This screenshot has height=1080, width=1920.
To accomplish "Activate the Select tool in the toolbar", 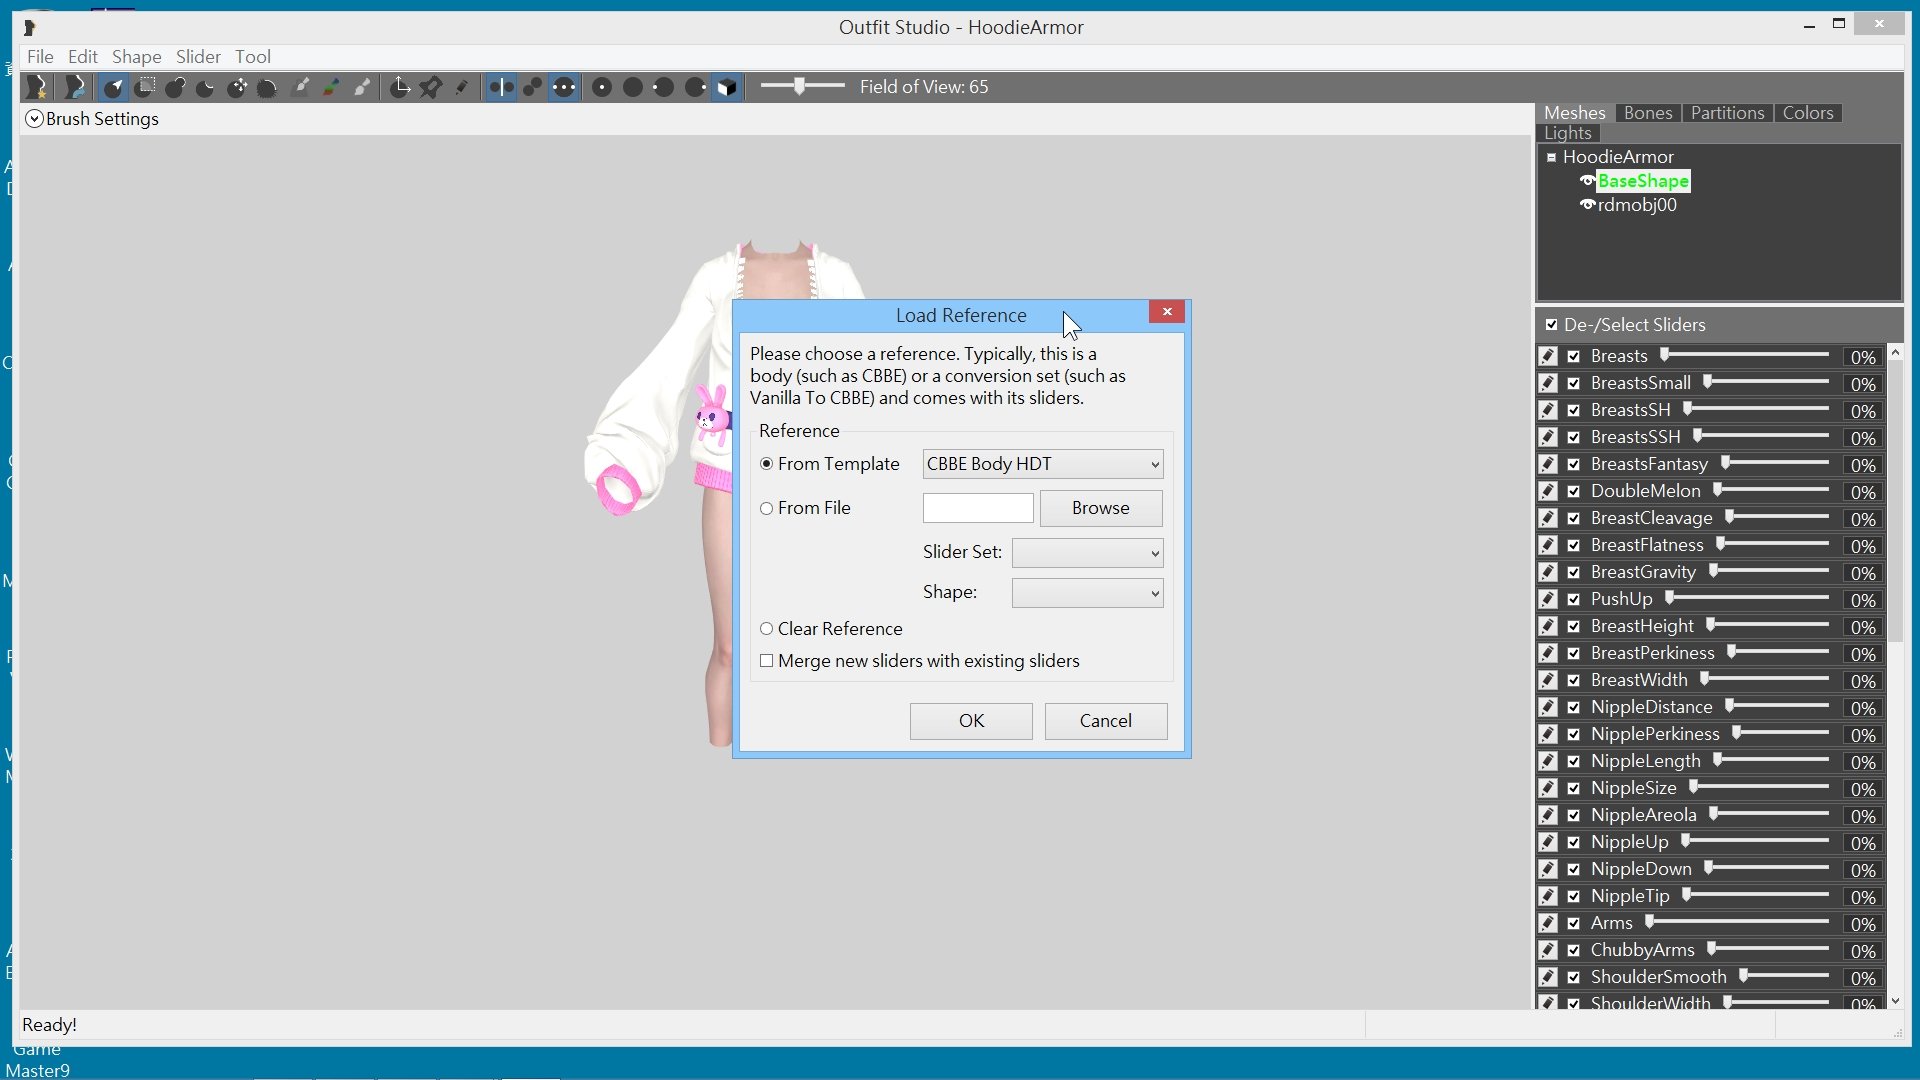I will pos(114,88).
